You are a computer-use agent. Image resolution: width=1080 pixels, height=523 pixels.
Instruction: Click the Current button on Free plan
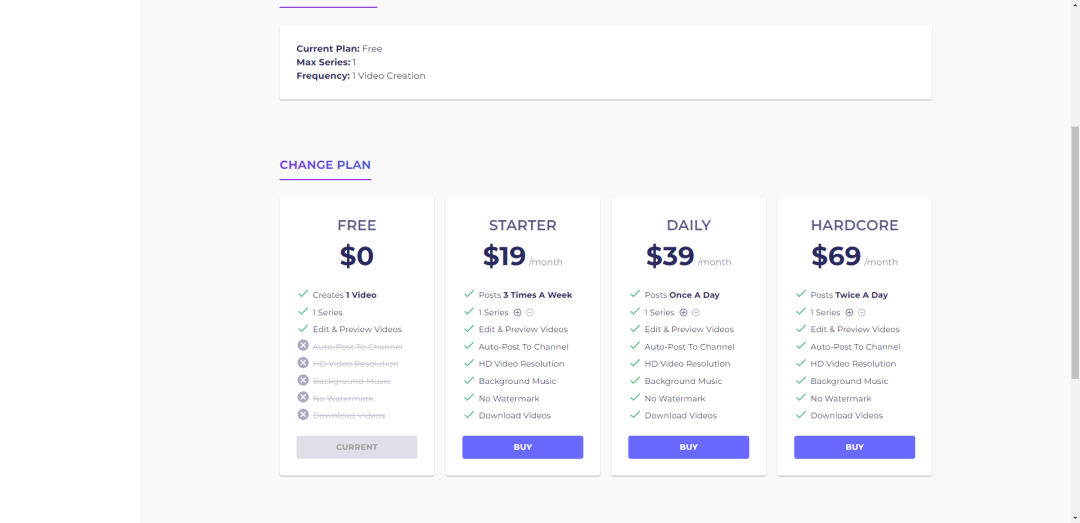click(x=356, y=447)
